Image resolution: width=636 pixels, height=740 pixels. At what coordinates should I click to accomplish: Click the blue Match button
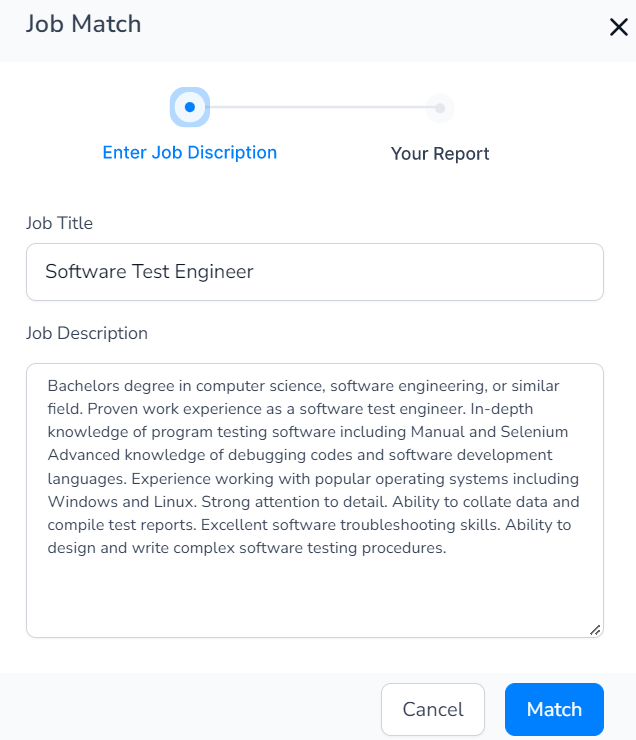click(x=554, y=709)
